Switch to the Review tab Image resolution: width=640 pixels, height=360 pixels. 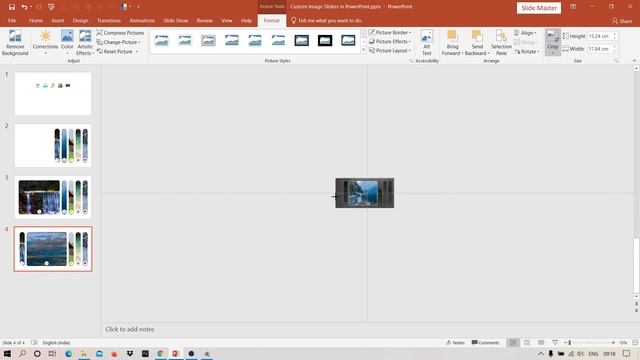pyautogui.click(x=205, y=20)
